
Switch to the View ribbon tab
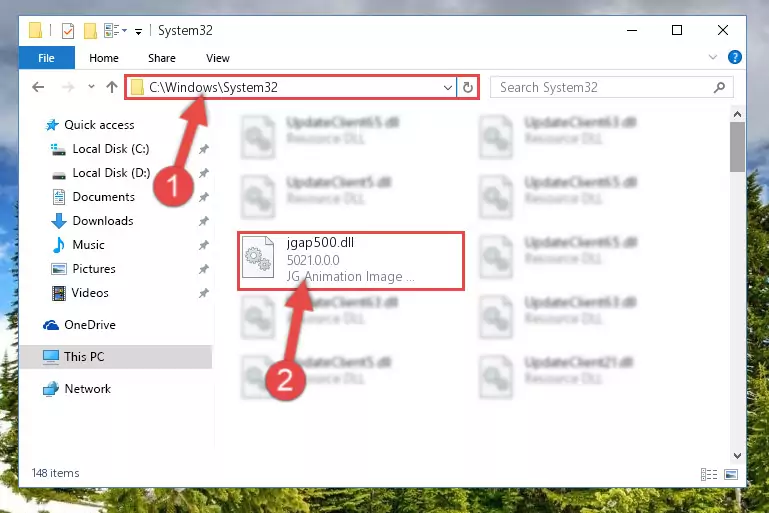coord(218,58)
